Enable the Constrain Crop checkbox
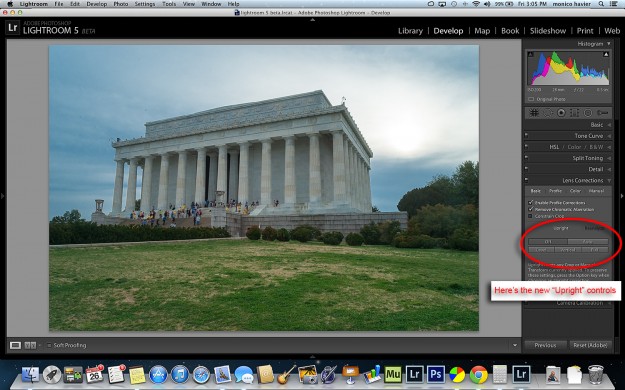Screen dimensions: 625x390 point(531,216)
